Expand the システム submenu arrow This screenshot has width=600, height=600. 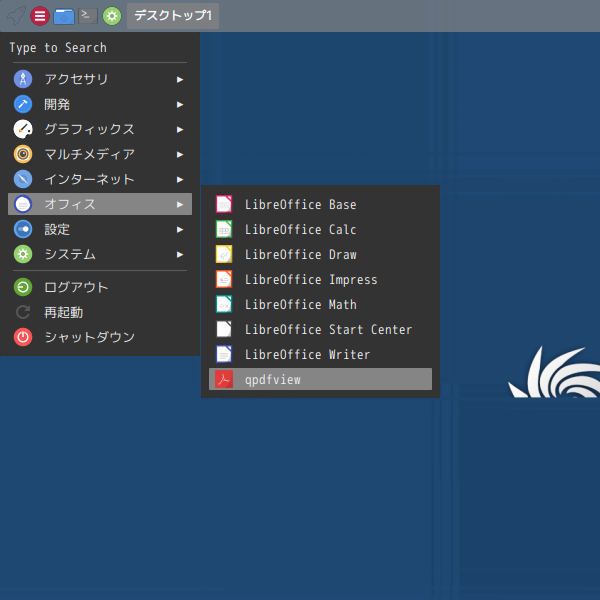180,254
